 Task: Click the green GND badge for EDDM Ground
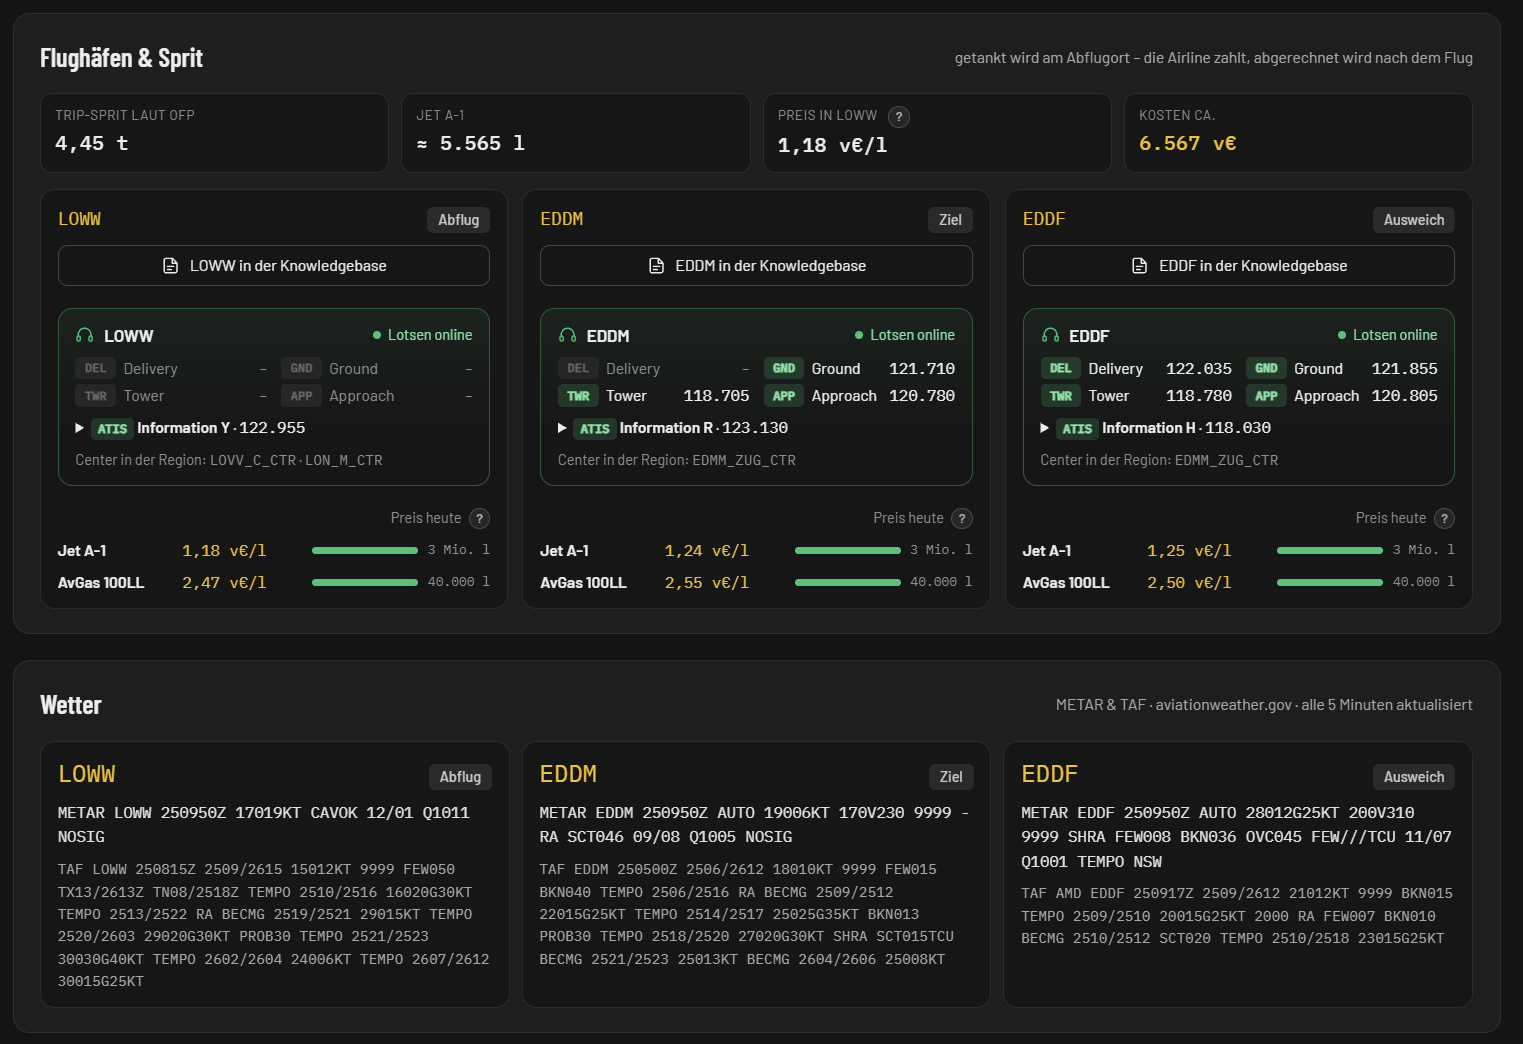783,369
